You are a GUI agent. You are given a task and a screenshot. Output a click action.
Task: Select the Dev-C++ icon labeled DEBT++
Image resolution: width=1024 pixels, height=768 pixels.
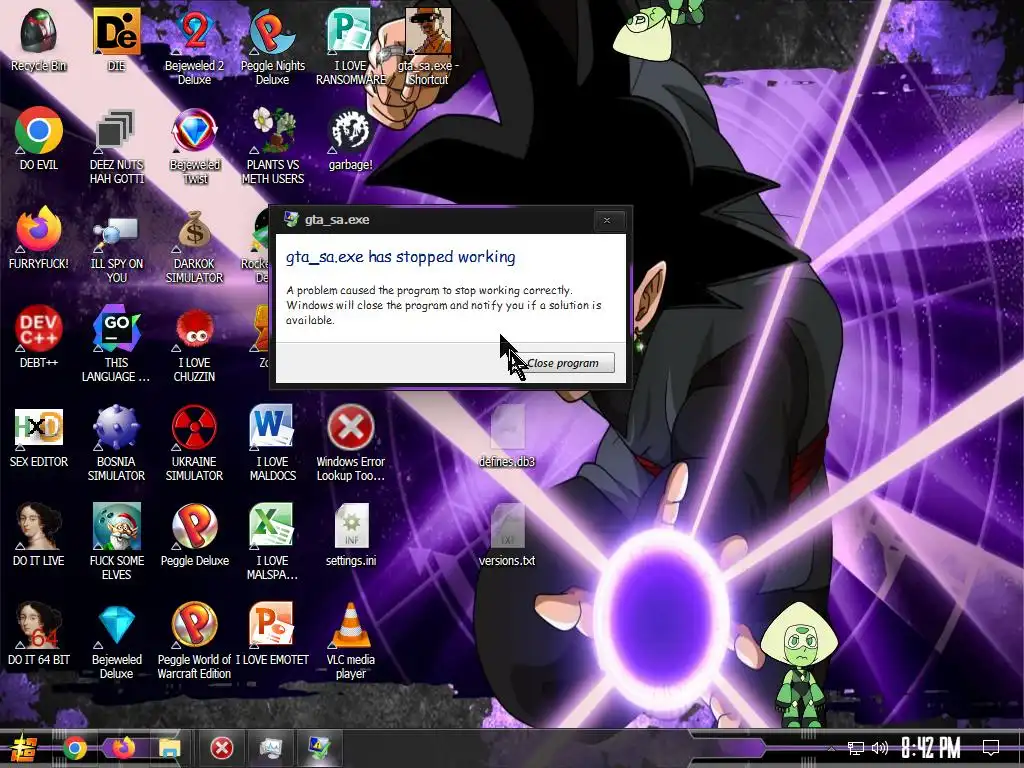(x=39, y=328)
